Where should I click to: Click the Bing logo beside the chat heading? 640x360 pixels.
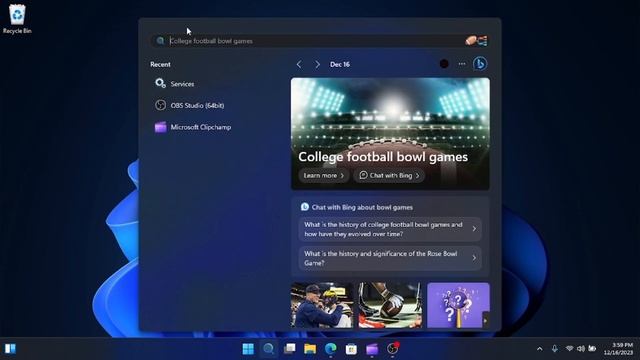tap(305, 207)
